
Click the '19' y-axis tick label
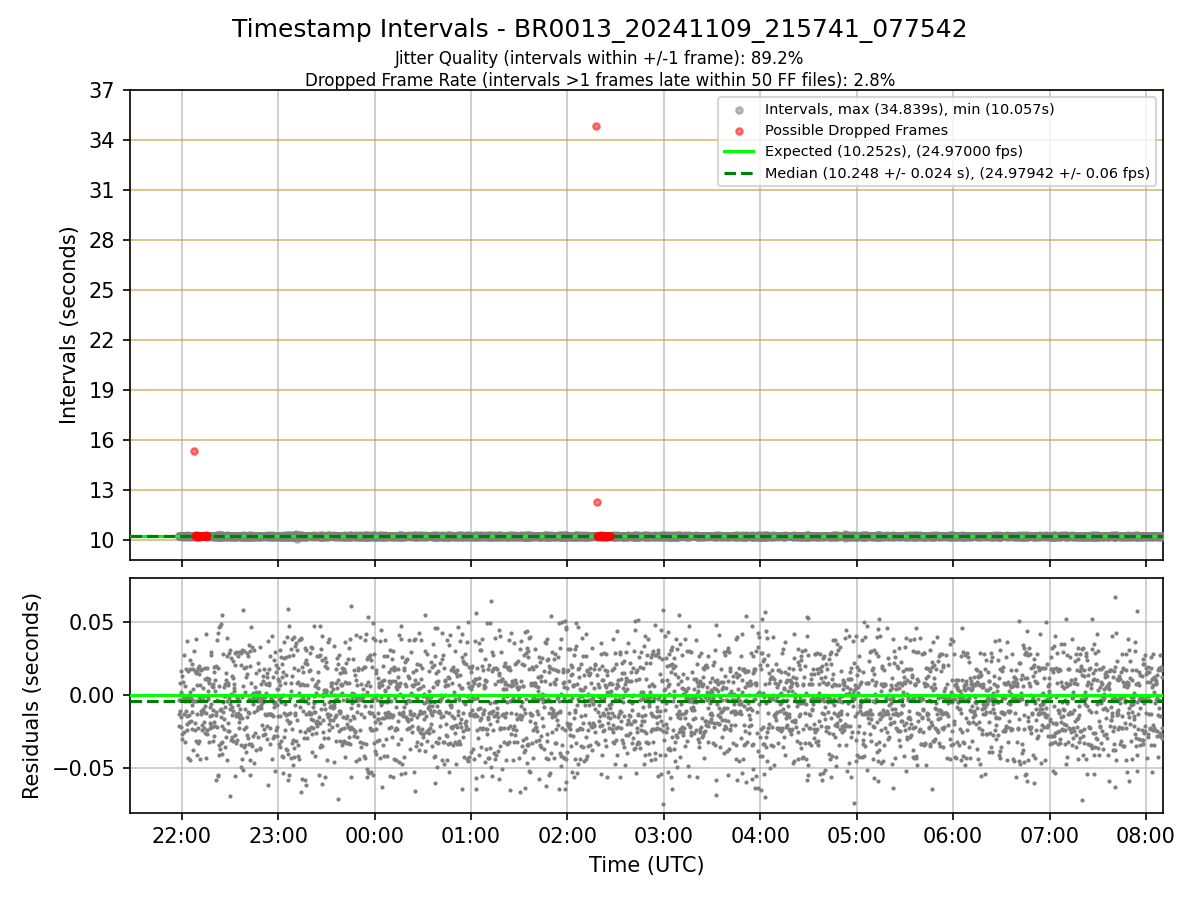tap(103, 391)
